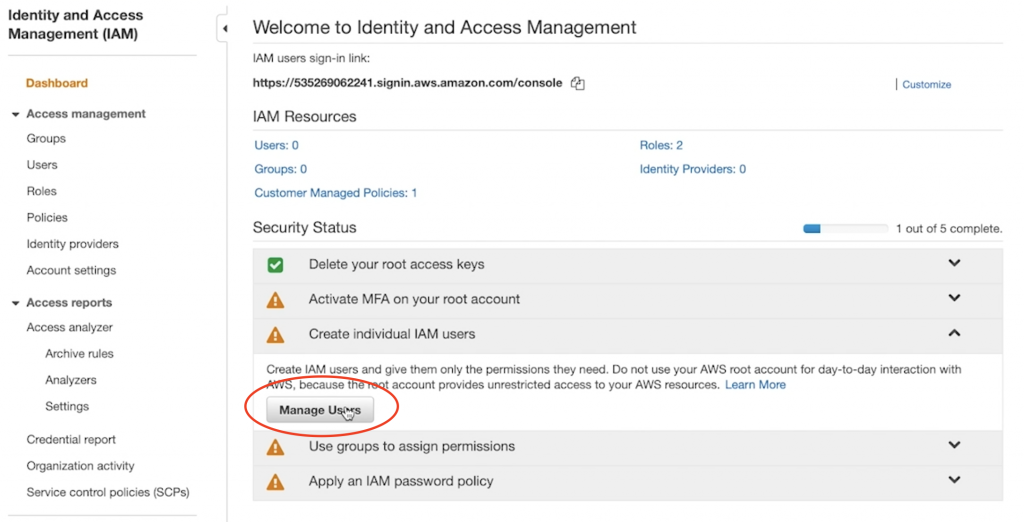Click 'Create individual IAM users' row title

click(392, 334)
